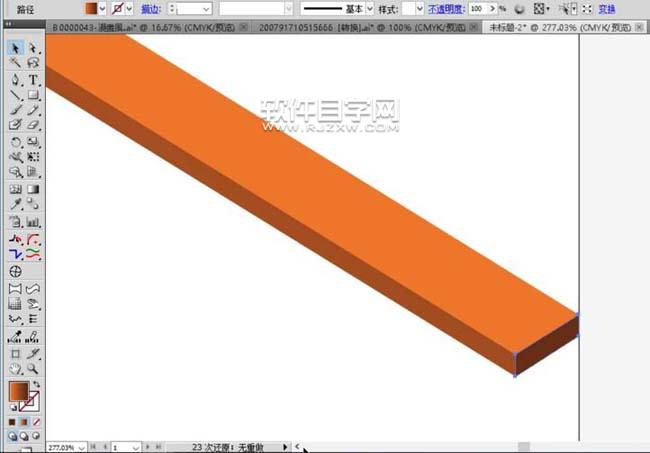This screenshot has width=650, height=453.
Task: Click the 描边 stroke link
Action: (151, 9)
